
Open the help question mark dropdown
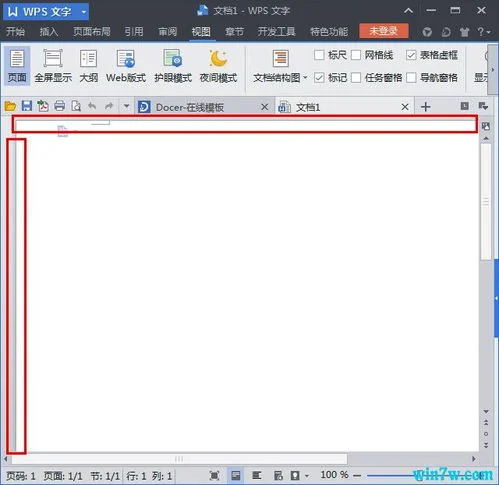pos(484,32)
